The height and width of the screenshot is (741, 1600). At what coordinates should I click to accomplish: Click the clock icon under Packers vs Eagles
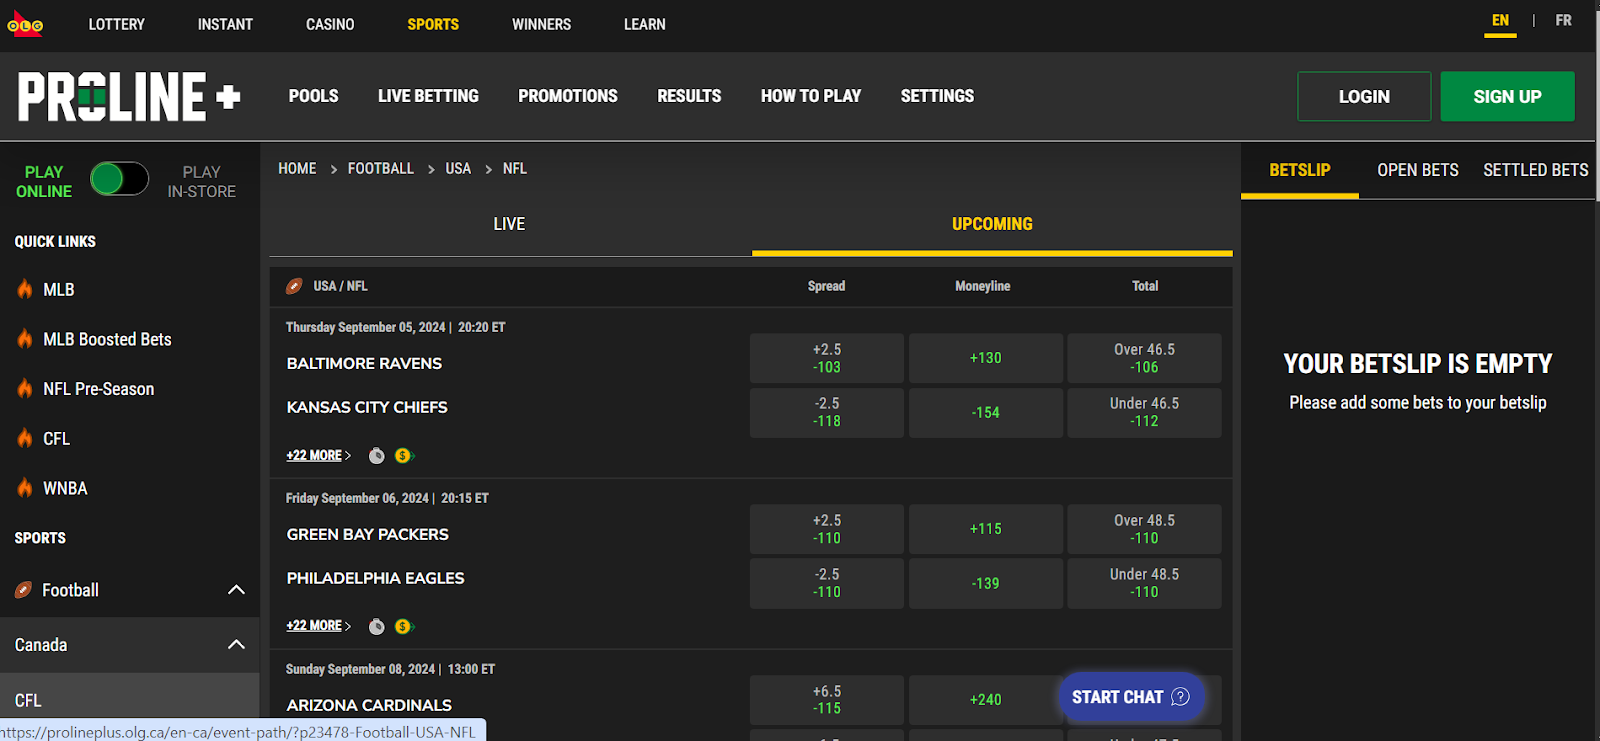coord(376,627)
